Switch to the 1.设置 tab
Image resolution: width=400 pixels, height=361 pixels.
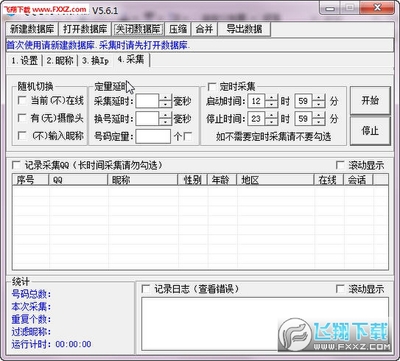24,61
